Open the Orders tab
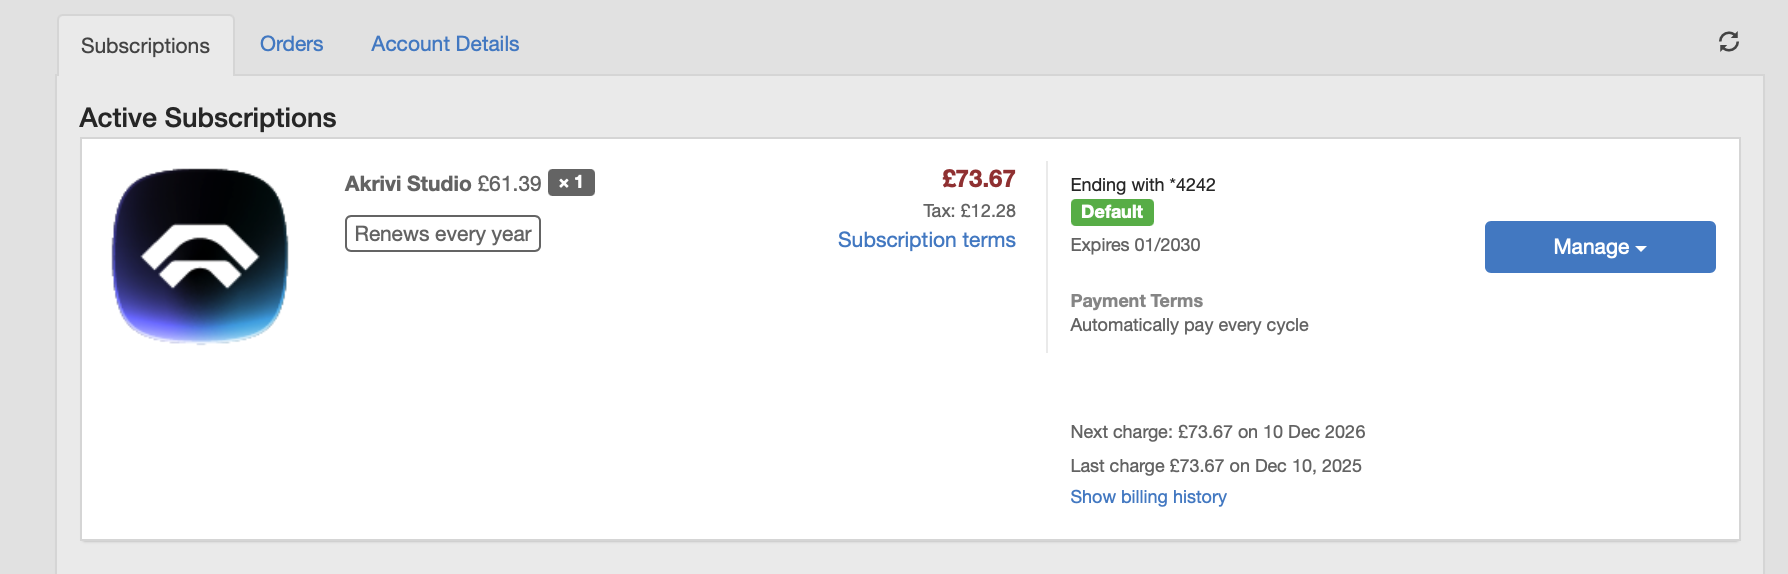This screenshot has width=1788, height=574. (291, 44)
